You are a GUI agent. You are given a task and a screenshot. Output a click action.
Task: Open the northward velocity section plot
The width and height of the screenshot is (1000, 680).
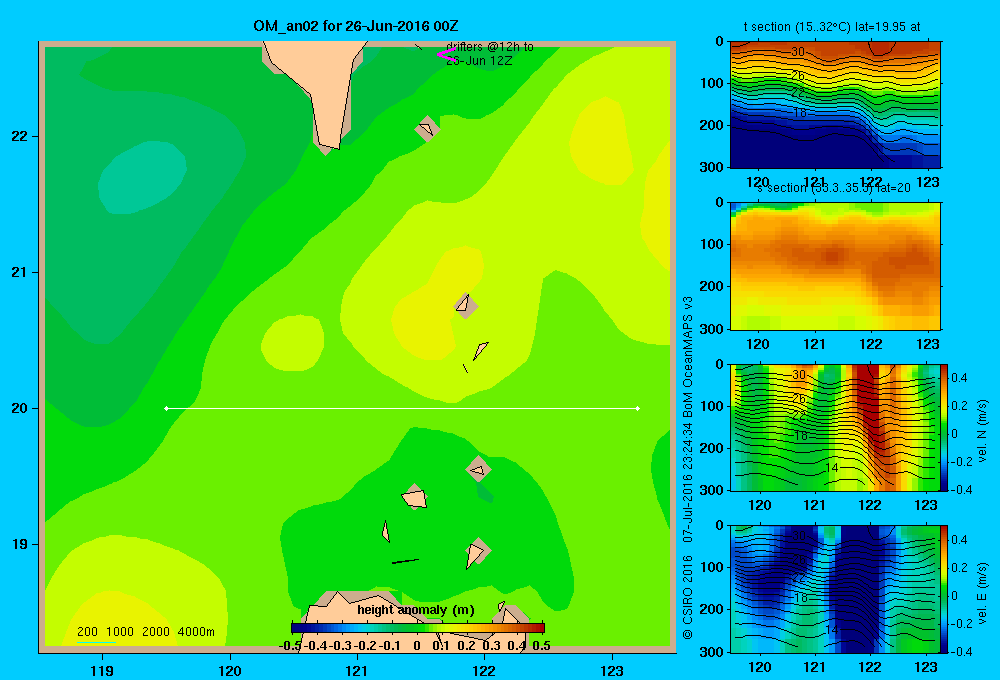point(835,427)
